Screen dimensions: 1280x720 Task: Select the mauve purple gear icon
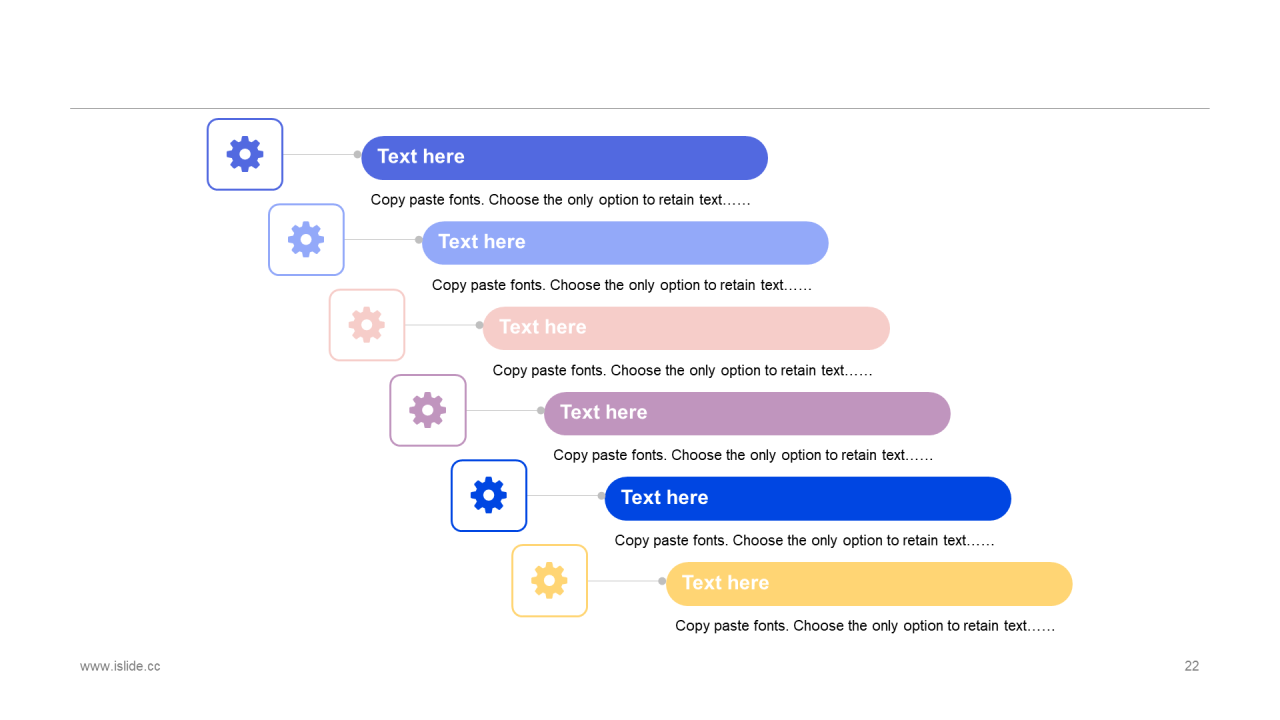(428, 410)
